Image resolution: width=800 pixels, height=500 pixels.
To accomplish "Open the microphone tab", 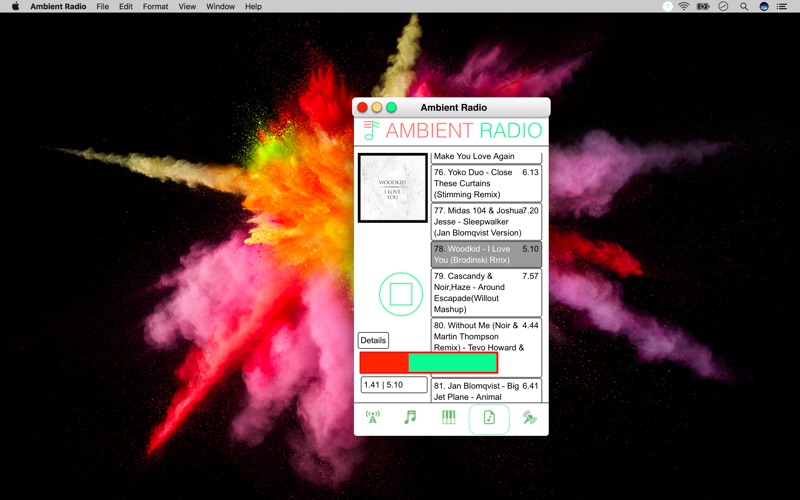I will click(529, 417).
